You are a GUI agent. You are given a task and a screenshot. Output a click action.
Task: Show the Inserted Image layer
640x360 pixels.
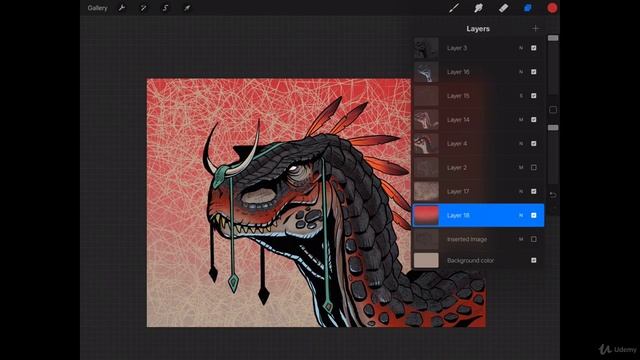coord(533,239)
